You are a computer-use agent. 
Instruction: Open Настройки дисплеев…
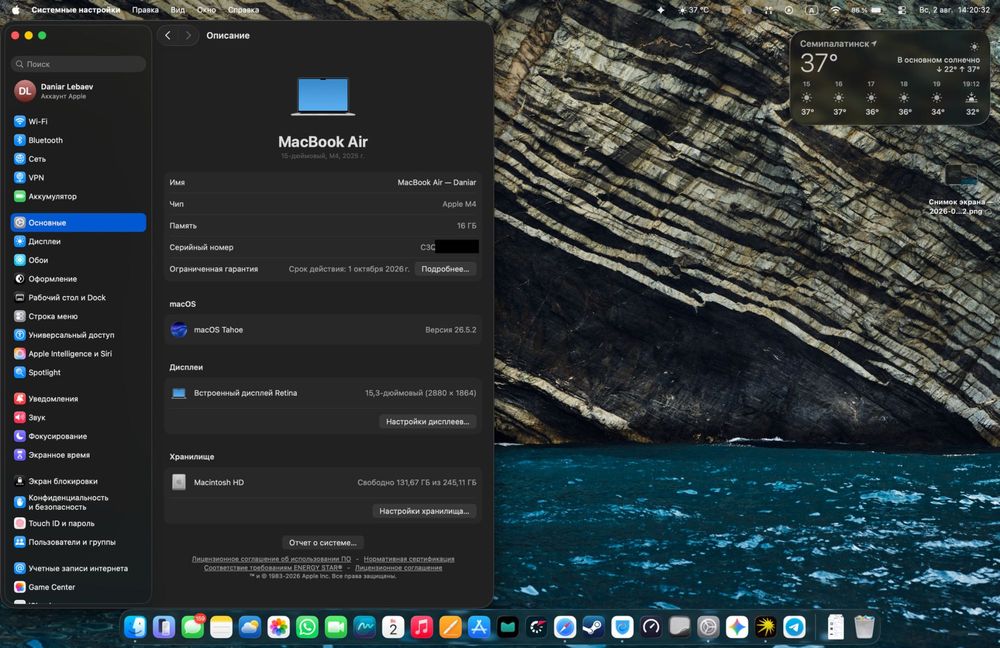[x=427, y=422]
